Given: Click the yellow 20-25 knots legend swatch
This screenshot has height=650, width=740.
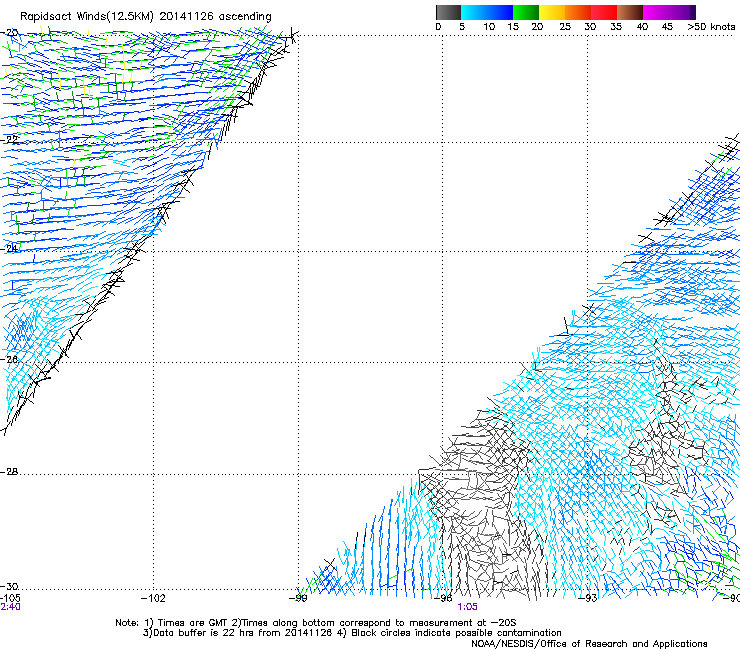Looking at the screenshot, I should pos(552,12).
